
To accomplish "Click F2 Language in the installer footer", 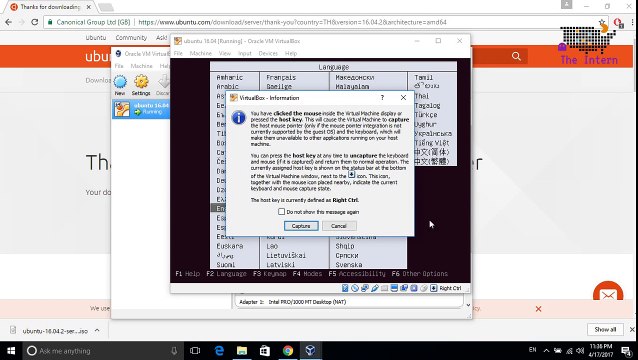I will click(x=226, y=274).
